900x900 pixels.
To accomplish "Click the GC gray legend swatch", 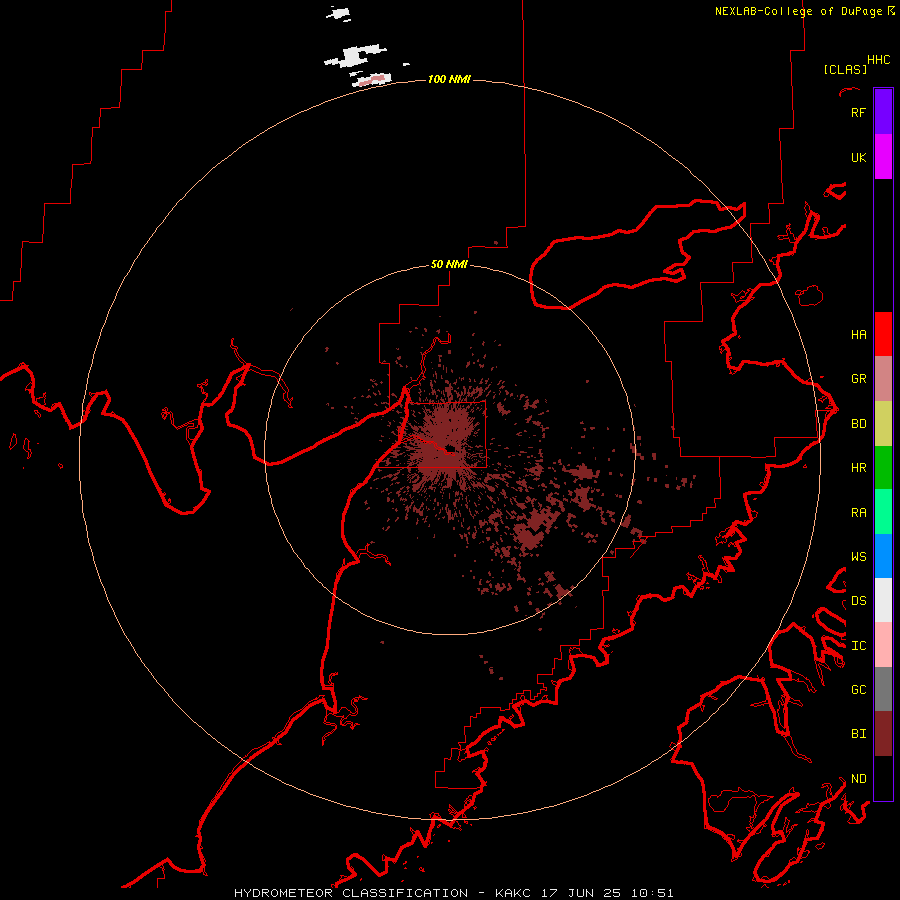I will [x=883, y=689].
